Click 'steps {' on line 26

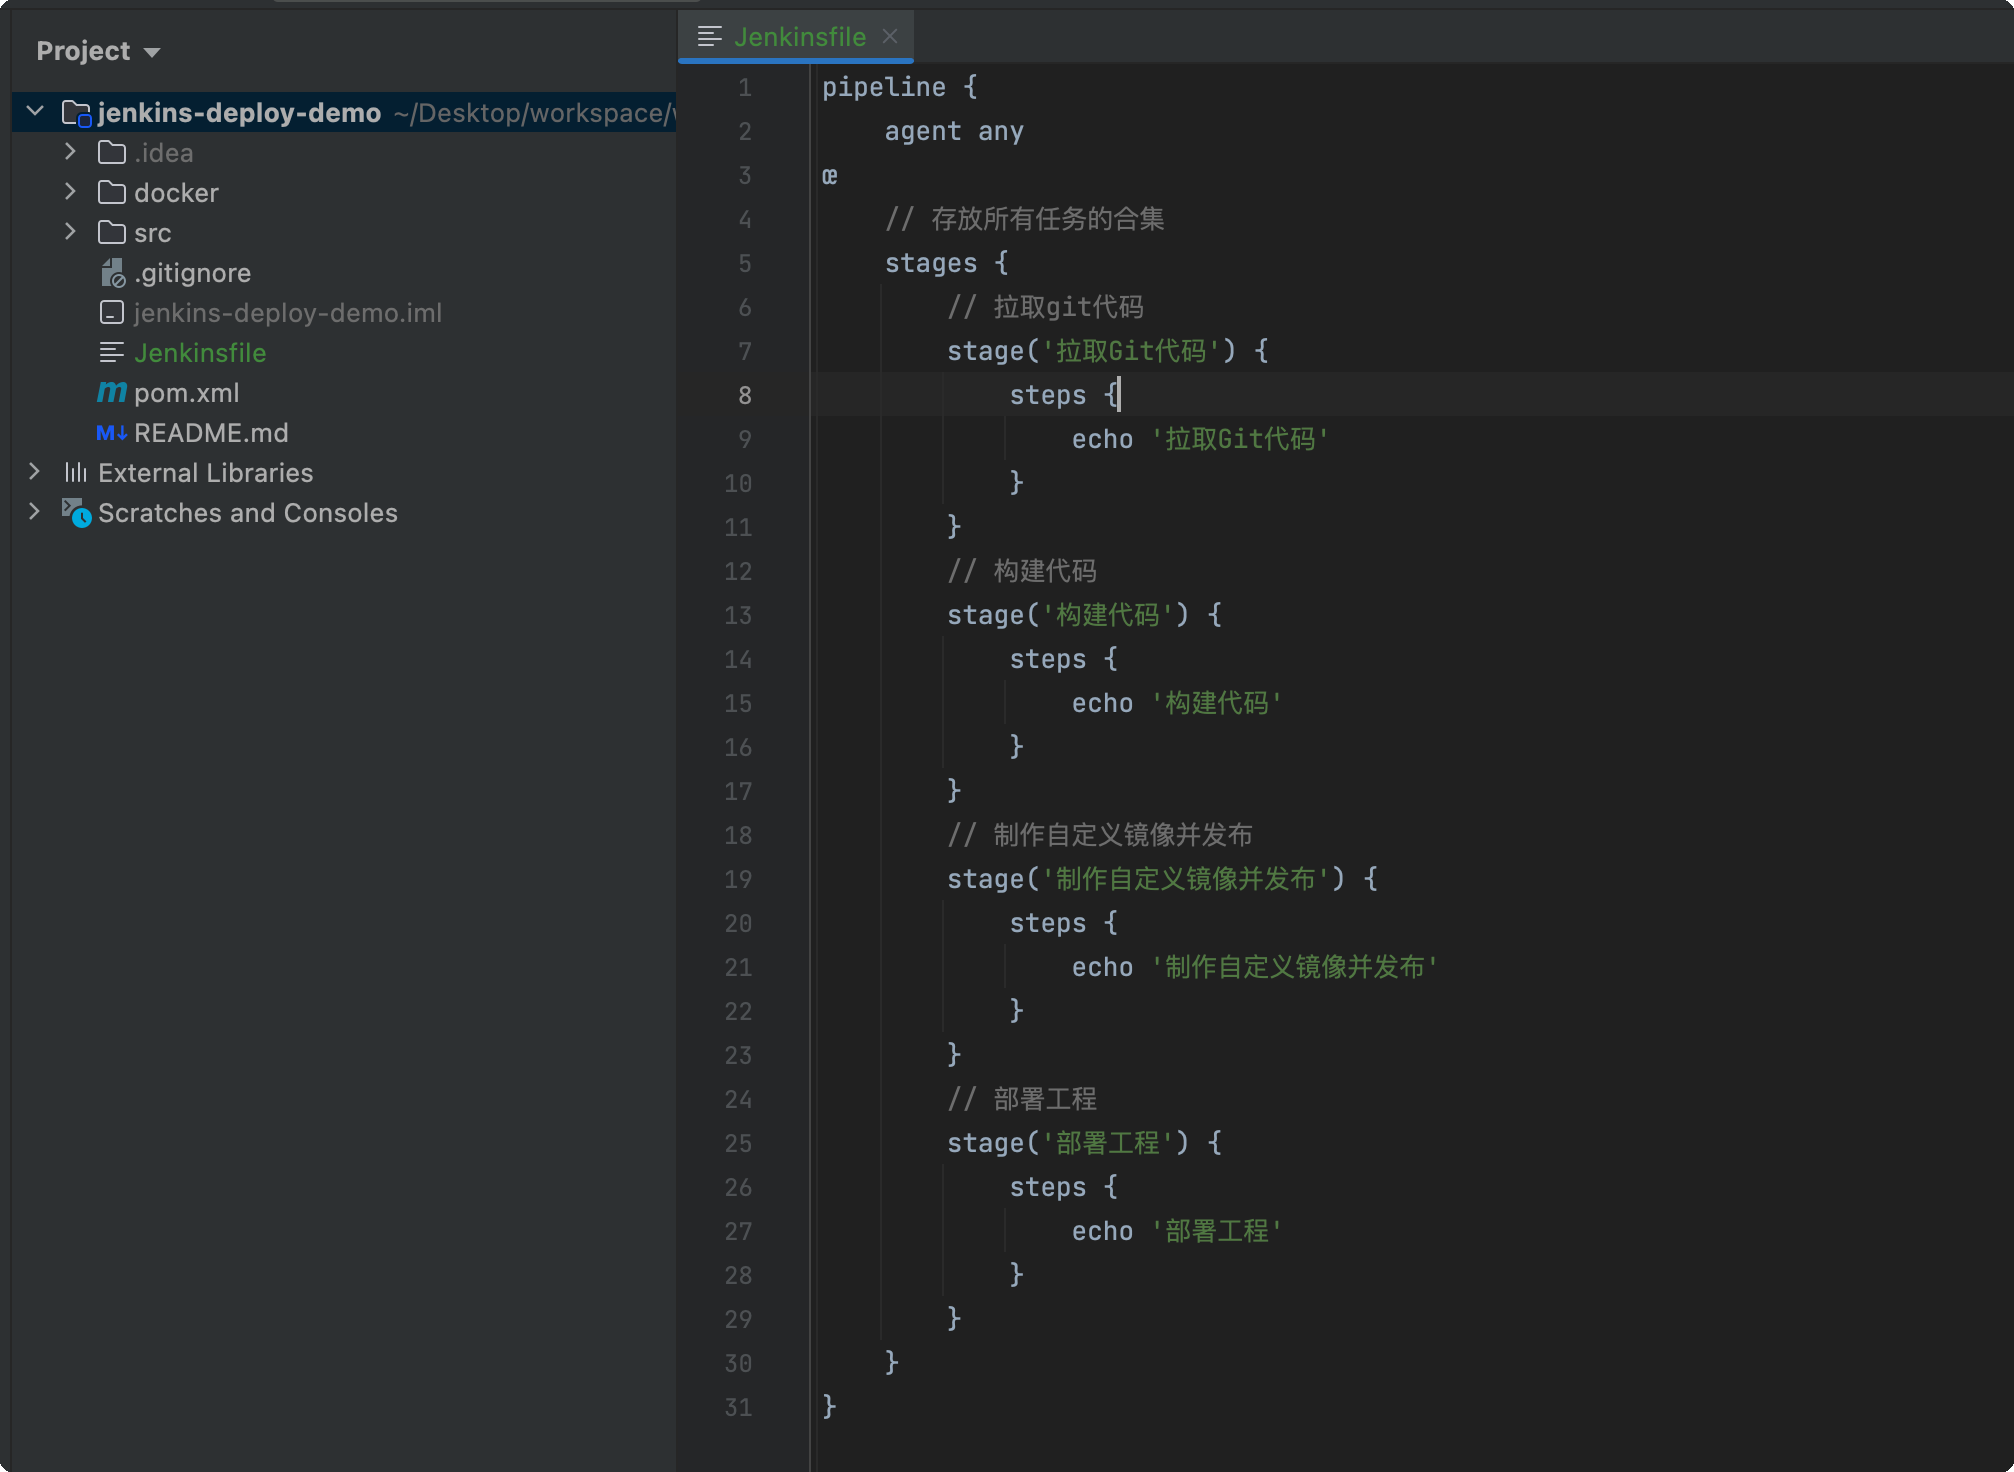point(1064,1187)
